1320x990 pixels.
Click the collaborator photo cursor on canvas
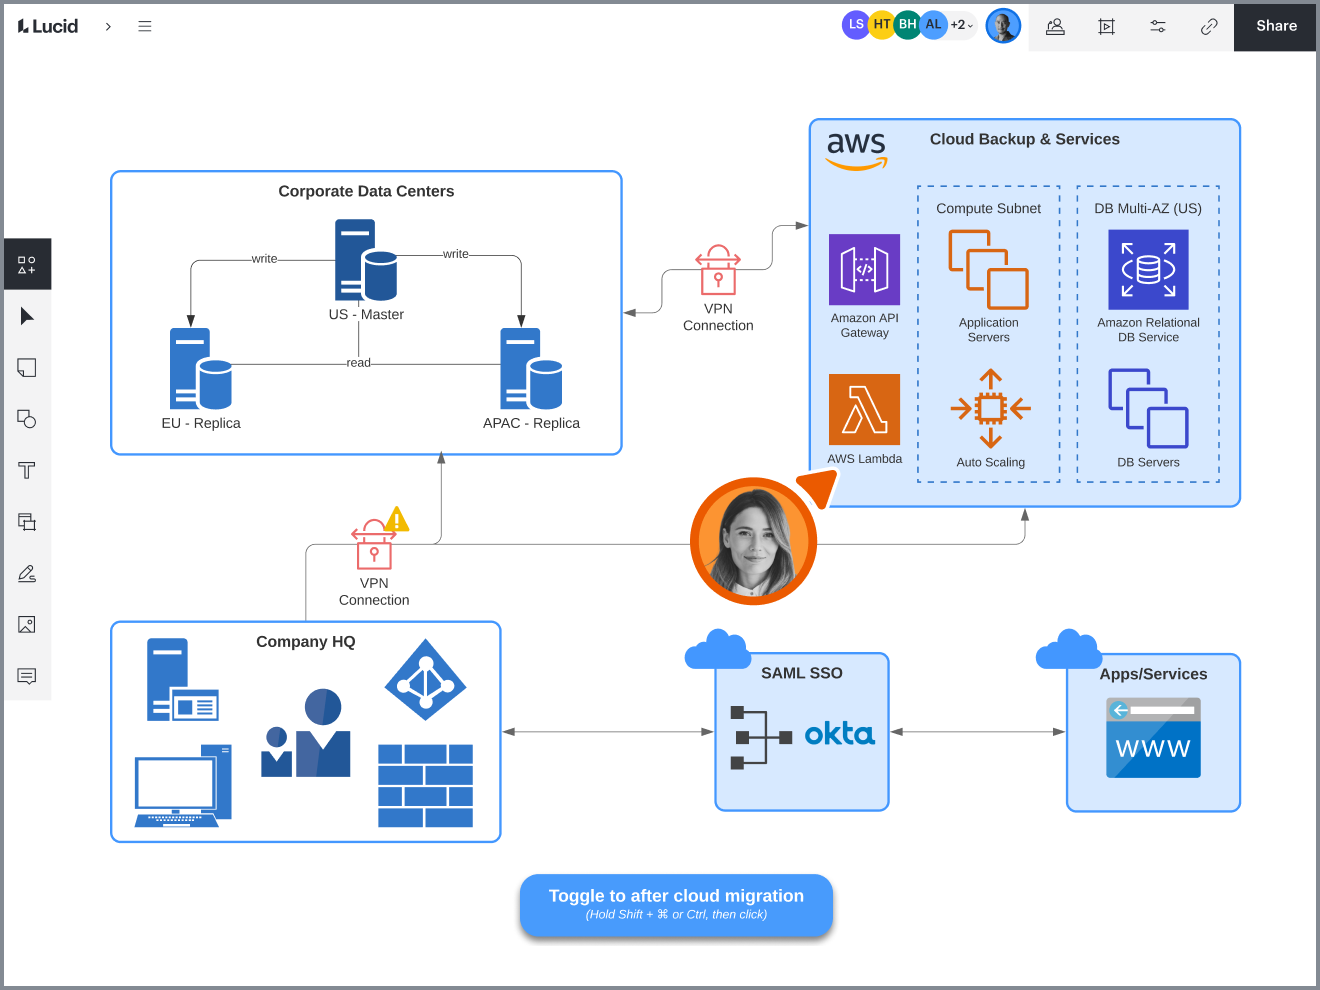[753, 541]
